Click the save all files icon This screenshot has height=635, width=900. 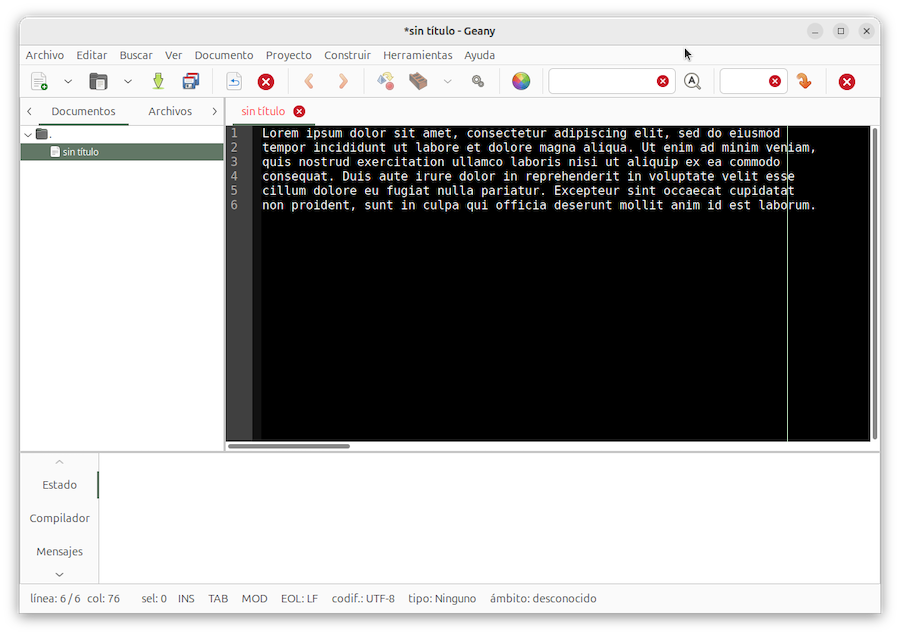190,82
